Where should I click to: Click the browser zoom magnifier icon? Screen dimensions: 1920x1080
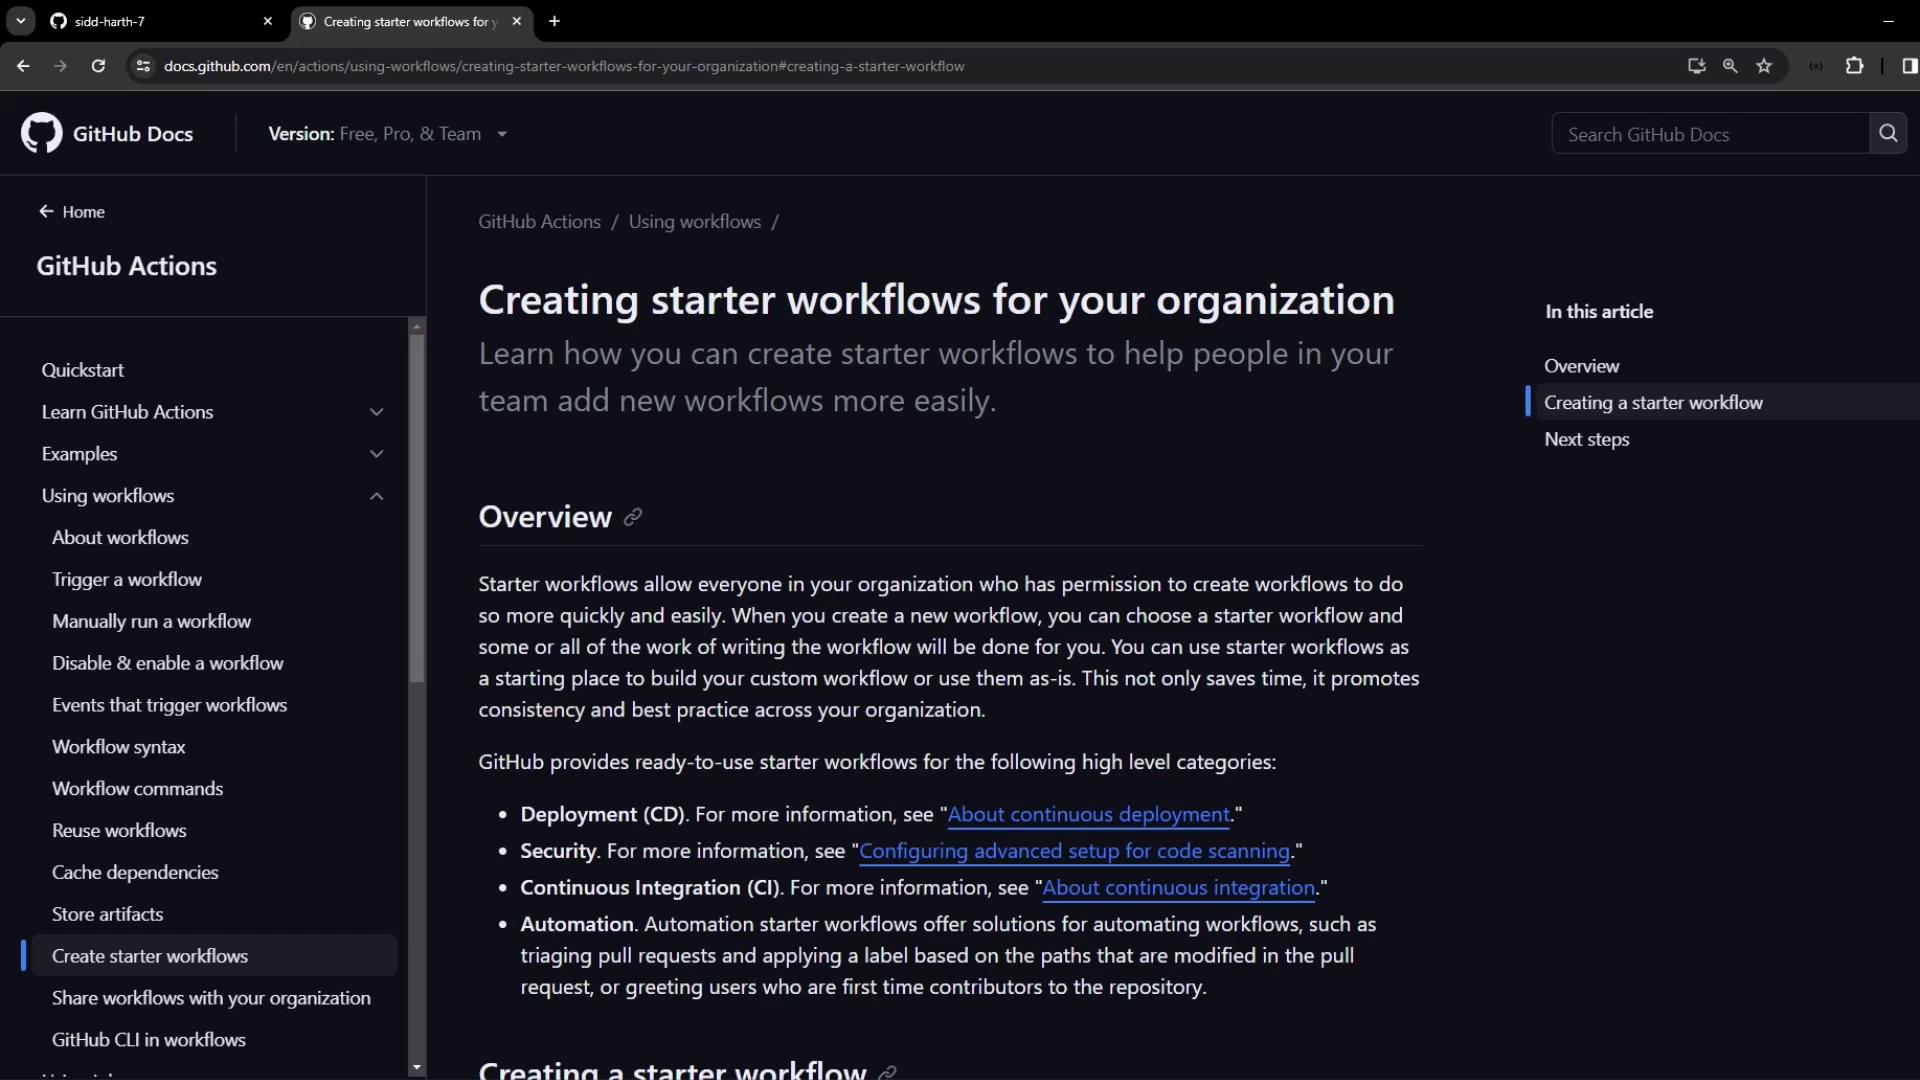(1730, 66)
